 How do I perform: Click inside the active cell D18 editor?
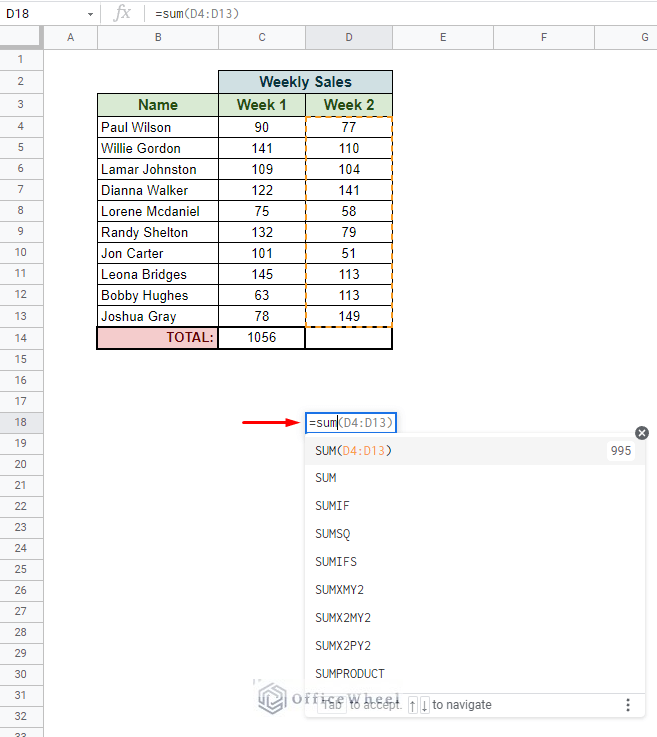click(x=351, y=423)
